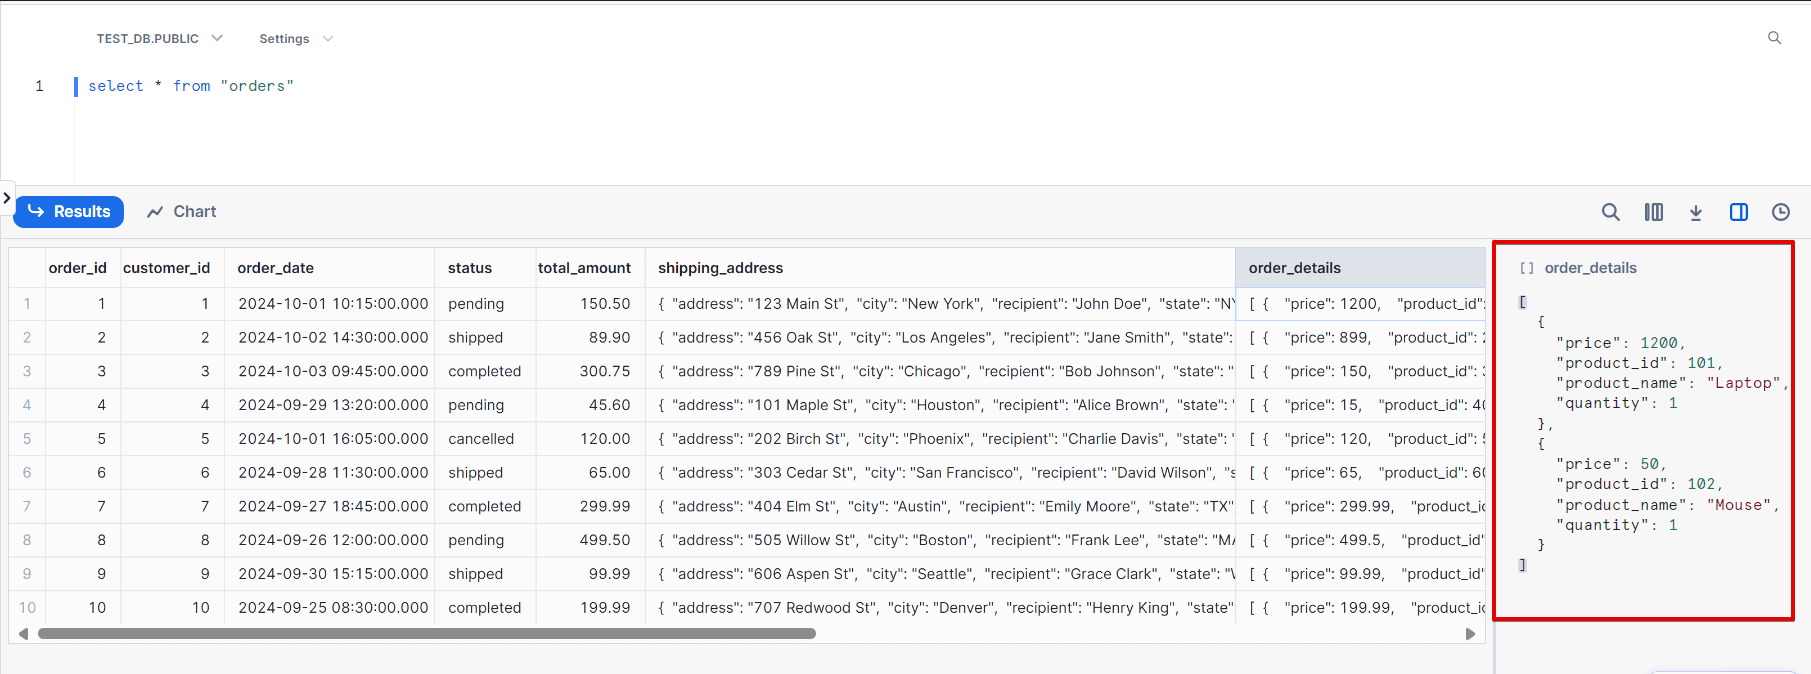The height and width of the screenshot is (674, 1811).
Task: Expand the left sidebar chevron
Action: coord(7,198)
